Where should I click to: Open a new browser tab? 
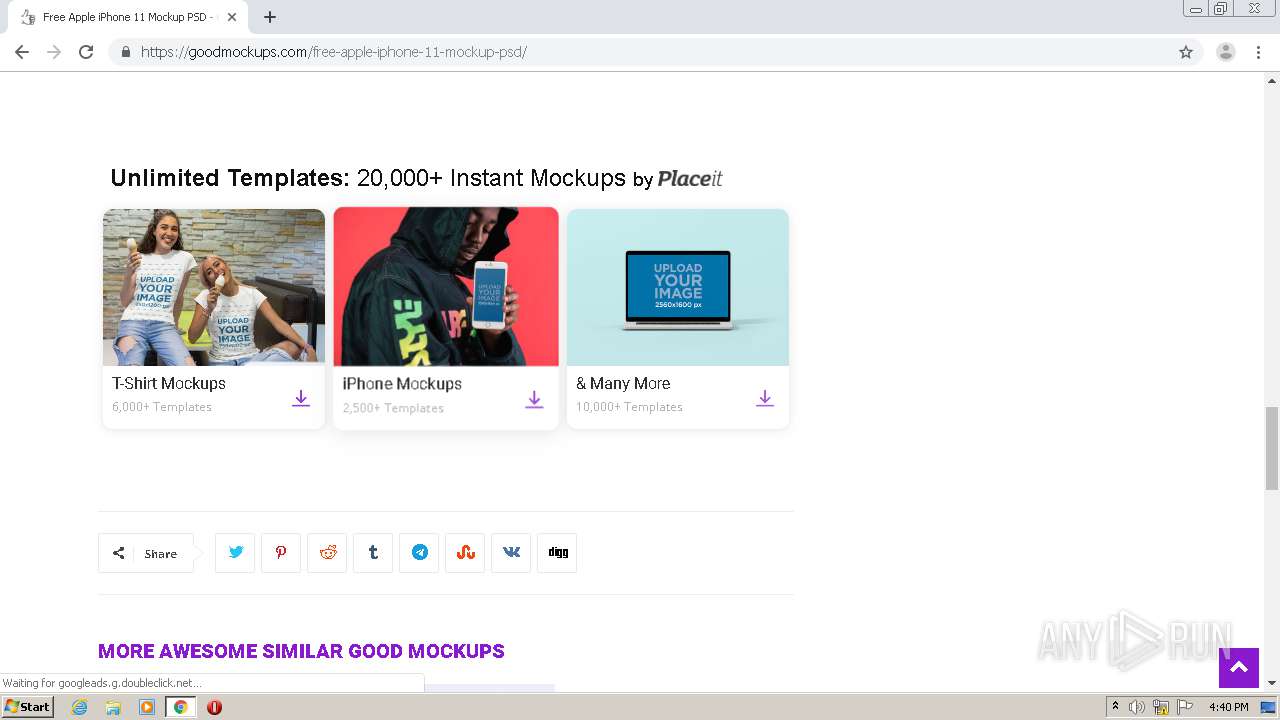point(270,17)
